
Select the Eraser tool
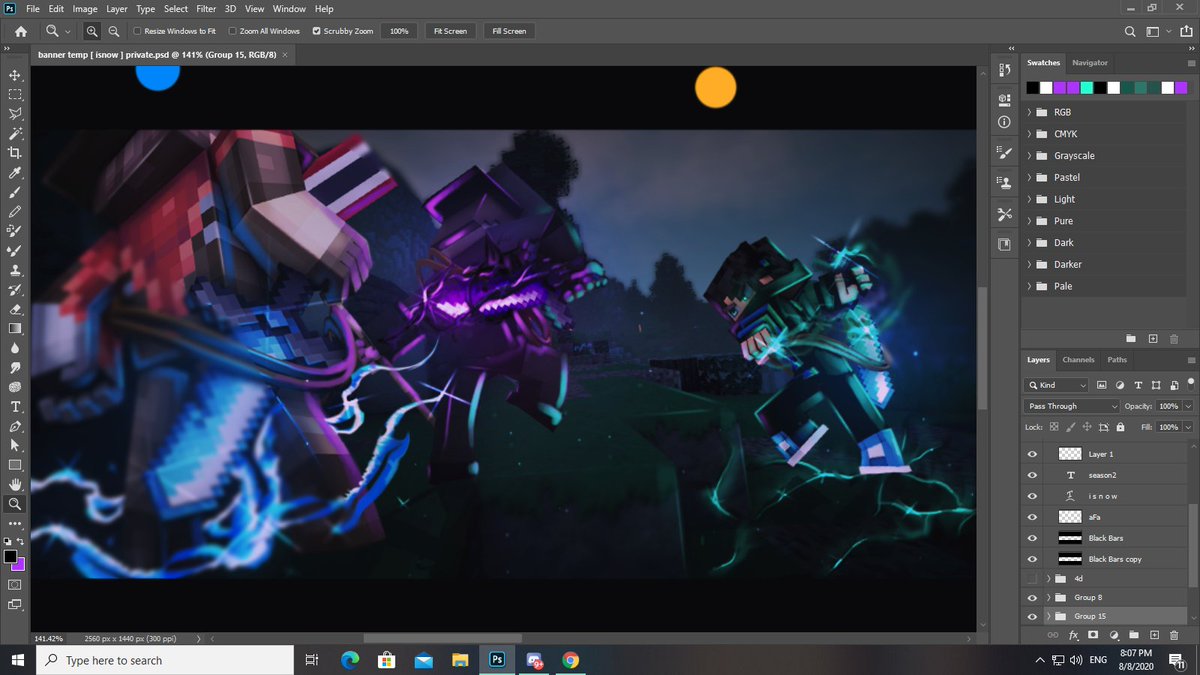[15, 309]
